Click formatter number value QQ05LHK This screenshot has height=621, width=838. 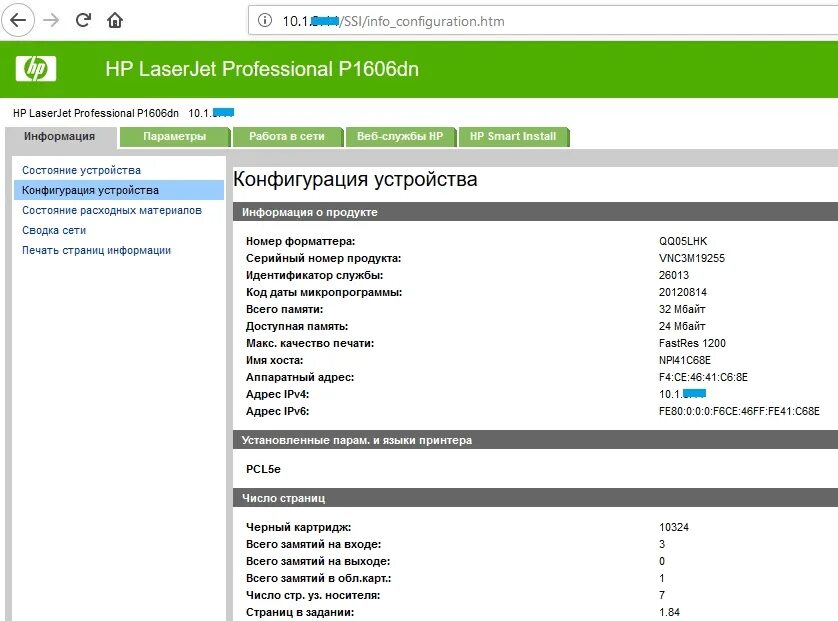tap(683, 241)
